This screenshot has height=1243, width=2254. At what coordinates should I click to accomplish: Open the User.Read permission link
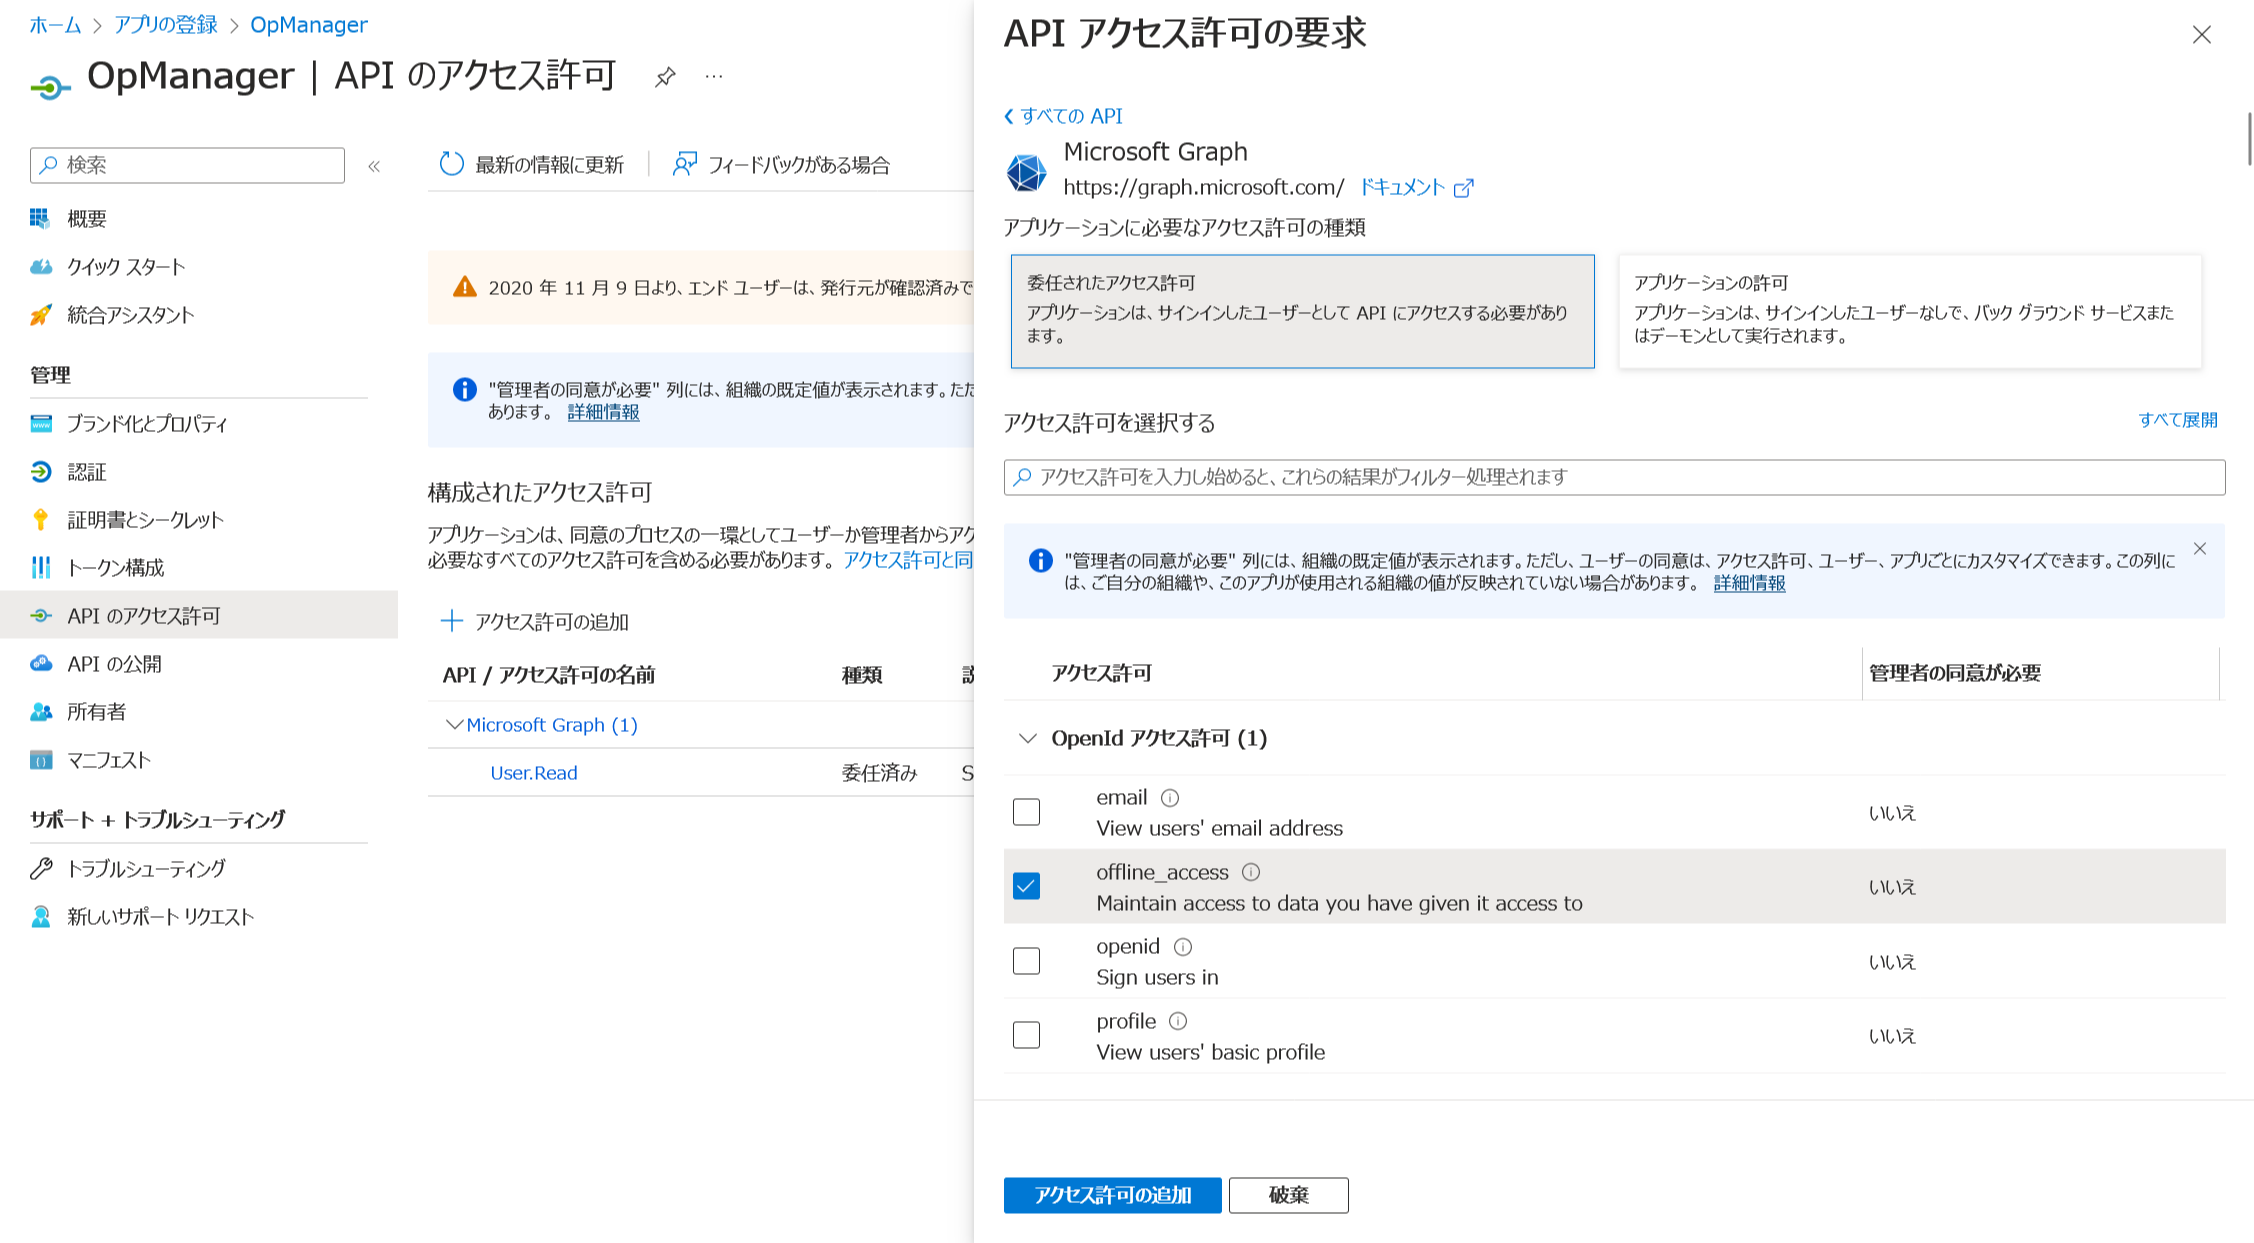point(533,772)
